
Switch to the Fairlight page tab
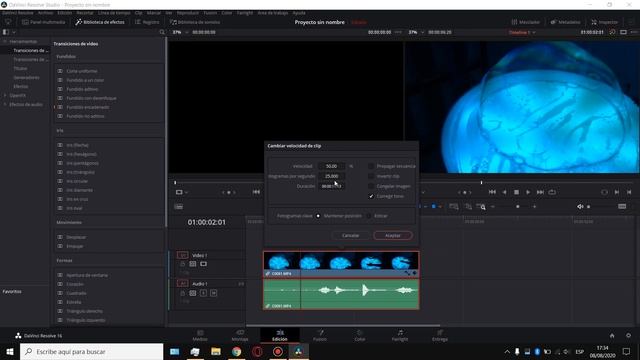(x=400, y=336)
